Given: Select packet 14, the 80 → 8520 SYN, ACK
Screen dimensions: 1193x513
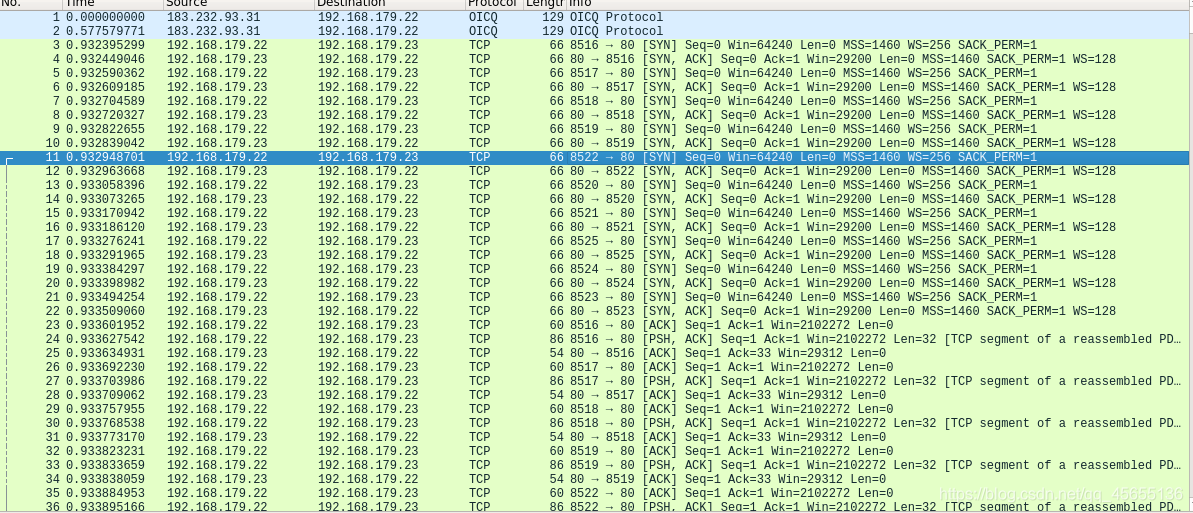Looking at the screenshot, I should coord(596,199).
